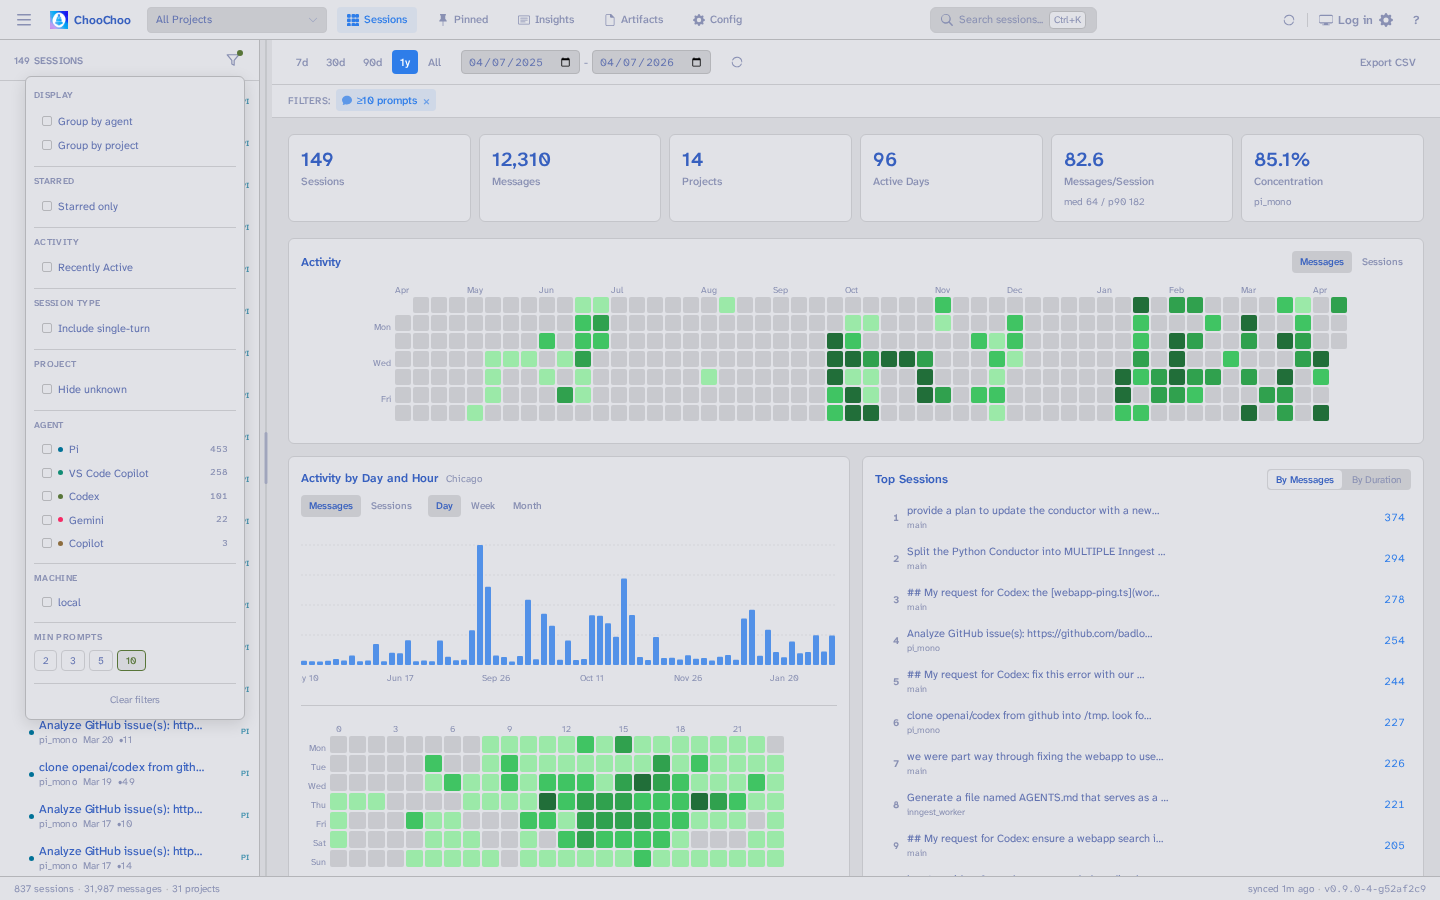This screenshot has height=900, width=1440.
Task: Pin the view using the Pinned icon
Action: (x=462, y=19)
